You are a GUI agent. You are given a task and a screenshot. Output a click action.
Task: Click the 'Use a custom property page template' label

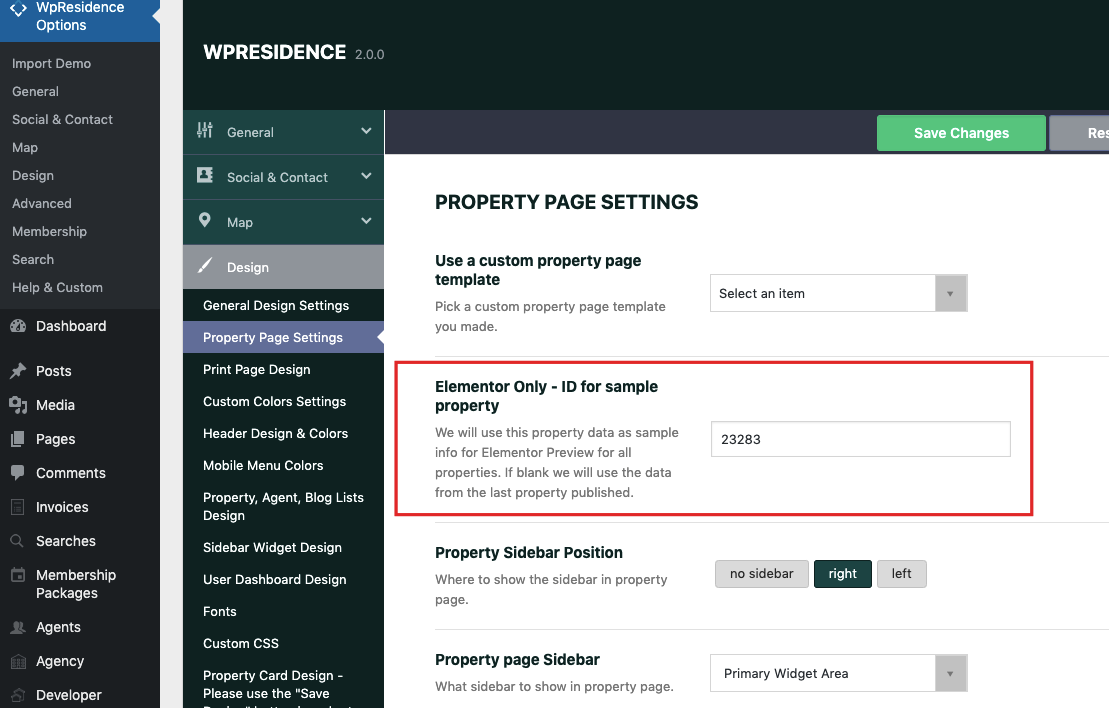538,270
